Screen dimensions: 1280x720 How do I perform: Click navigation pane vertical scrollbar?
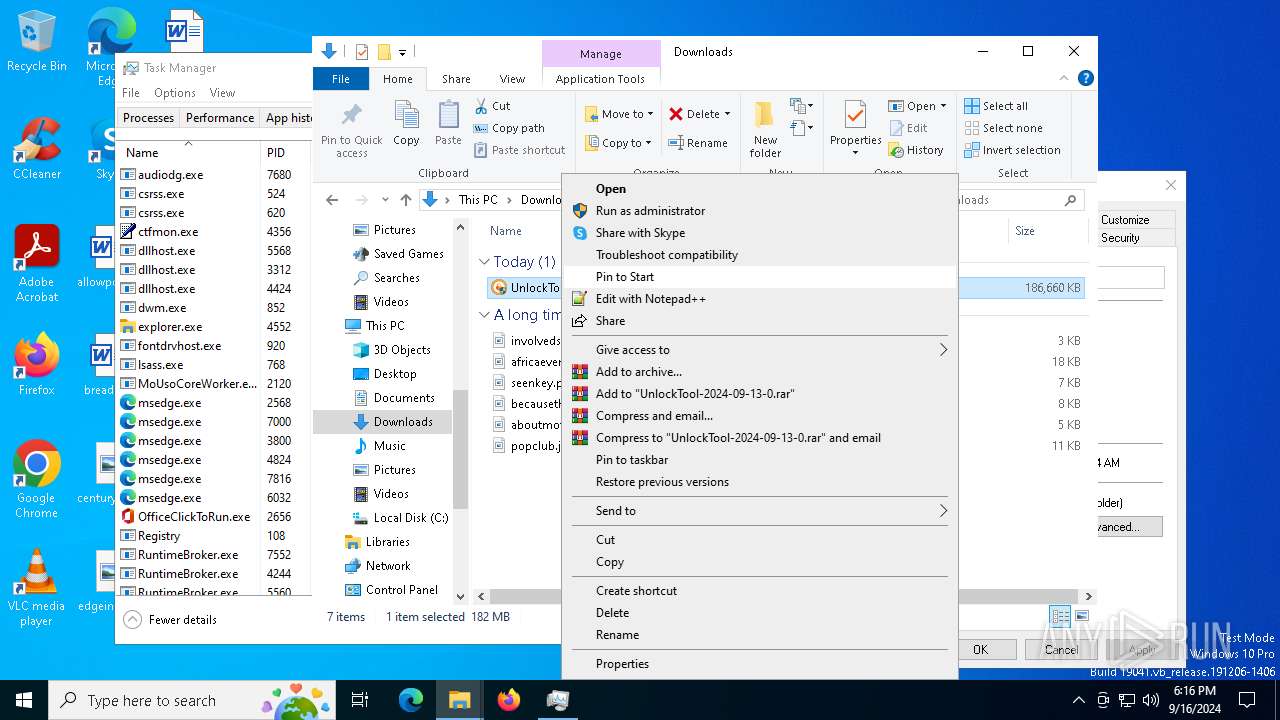pos(460,448)
